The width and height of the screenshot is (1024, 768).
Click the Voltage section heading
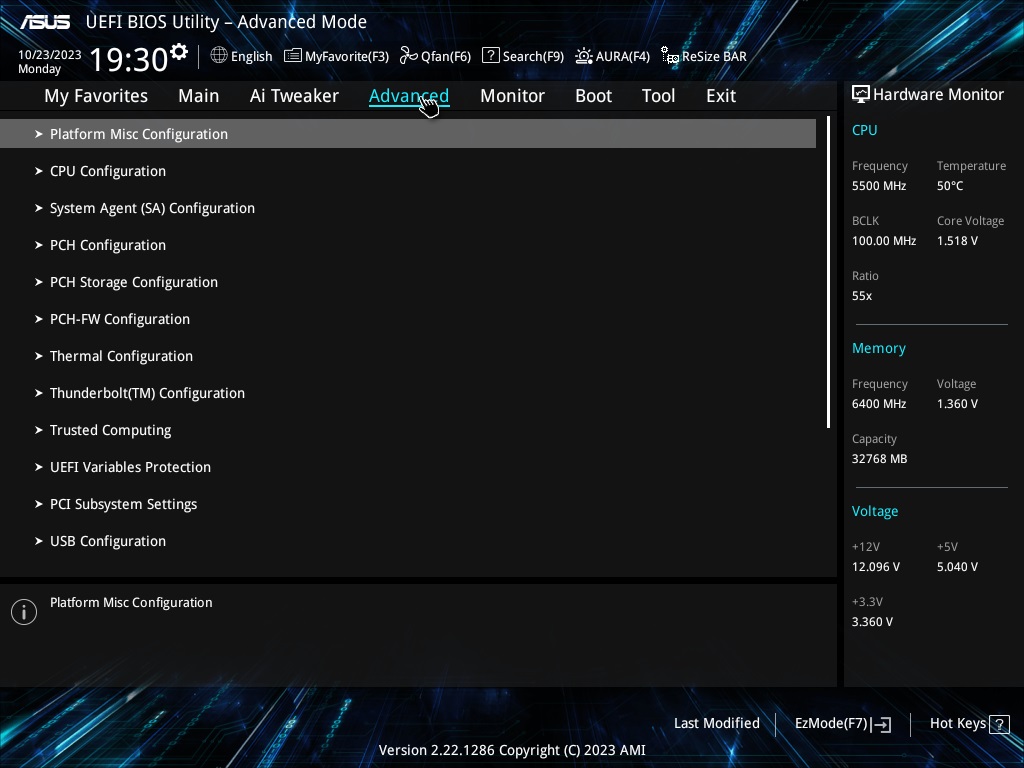874,511
